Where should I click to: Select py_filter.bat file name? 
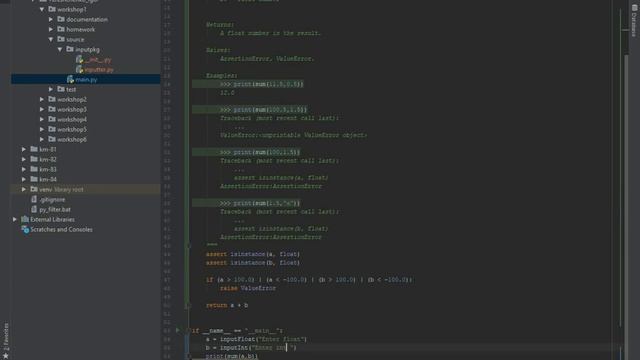55,209
